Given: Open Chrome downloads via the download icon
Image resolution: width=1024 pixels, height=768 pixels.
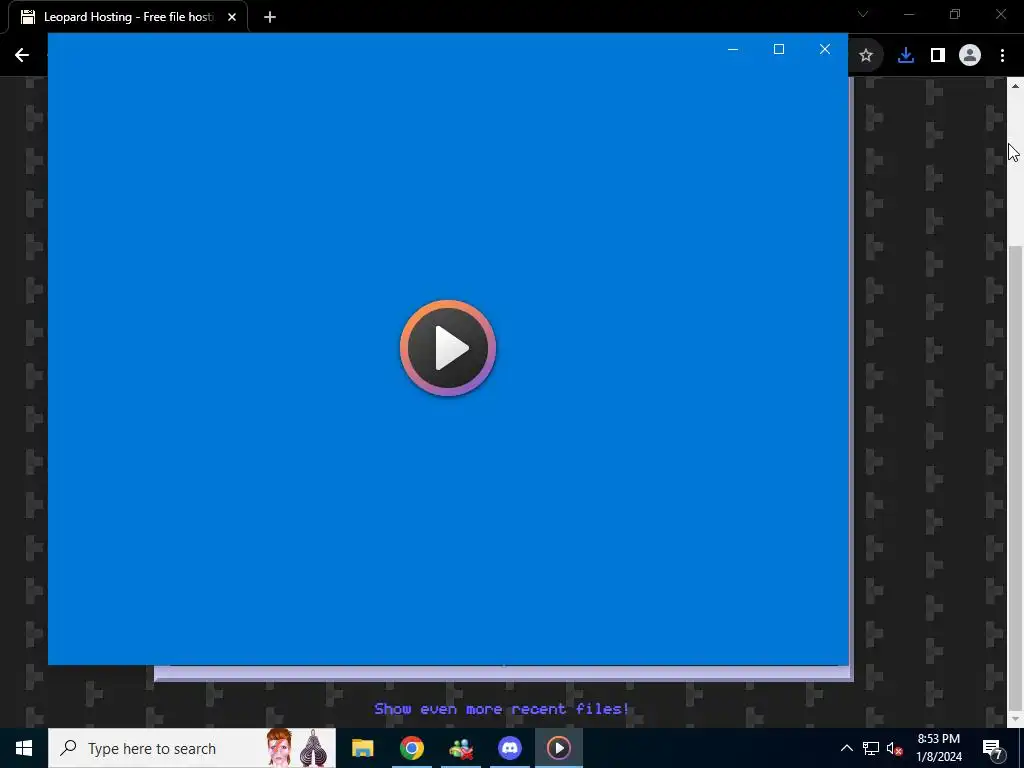Looking at the screenshot, I should (x=905, y=56).
